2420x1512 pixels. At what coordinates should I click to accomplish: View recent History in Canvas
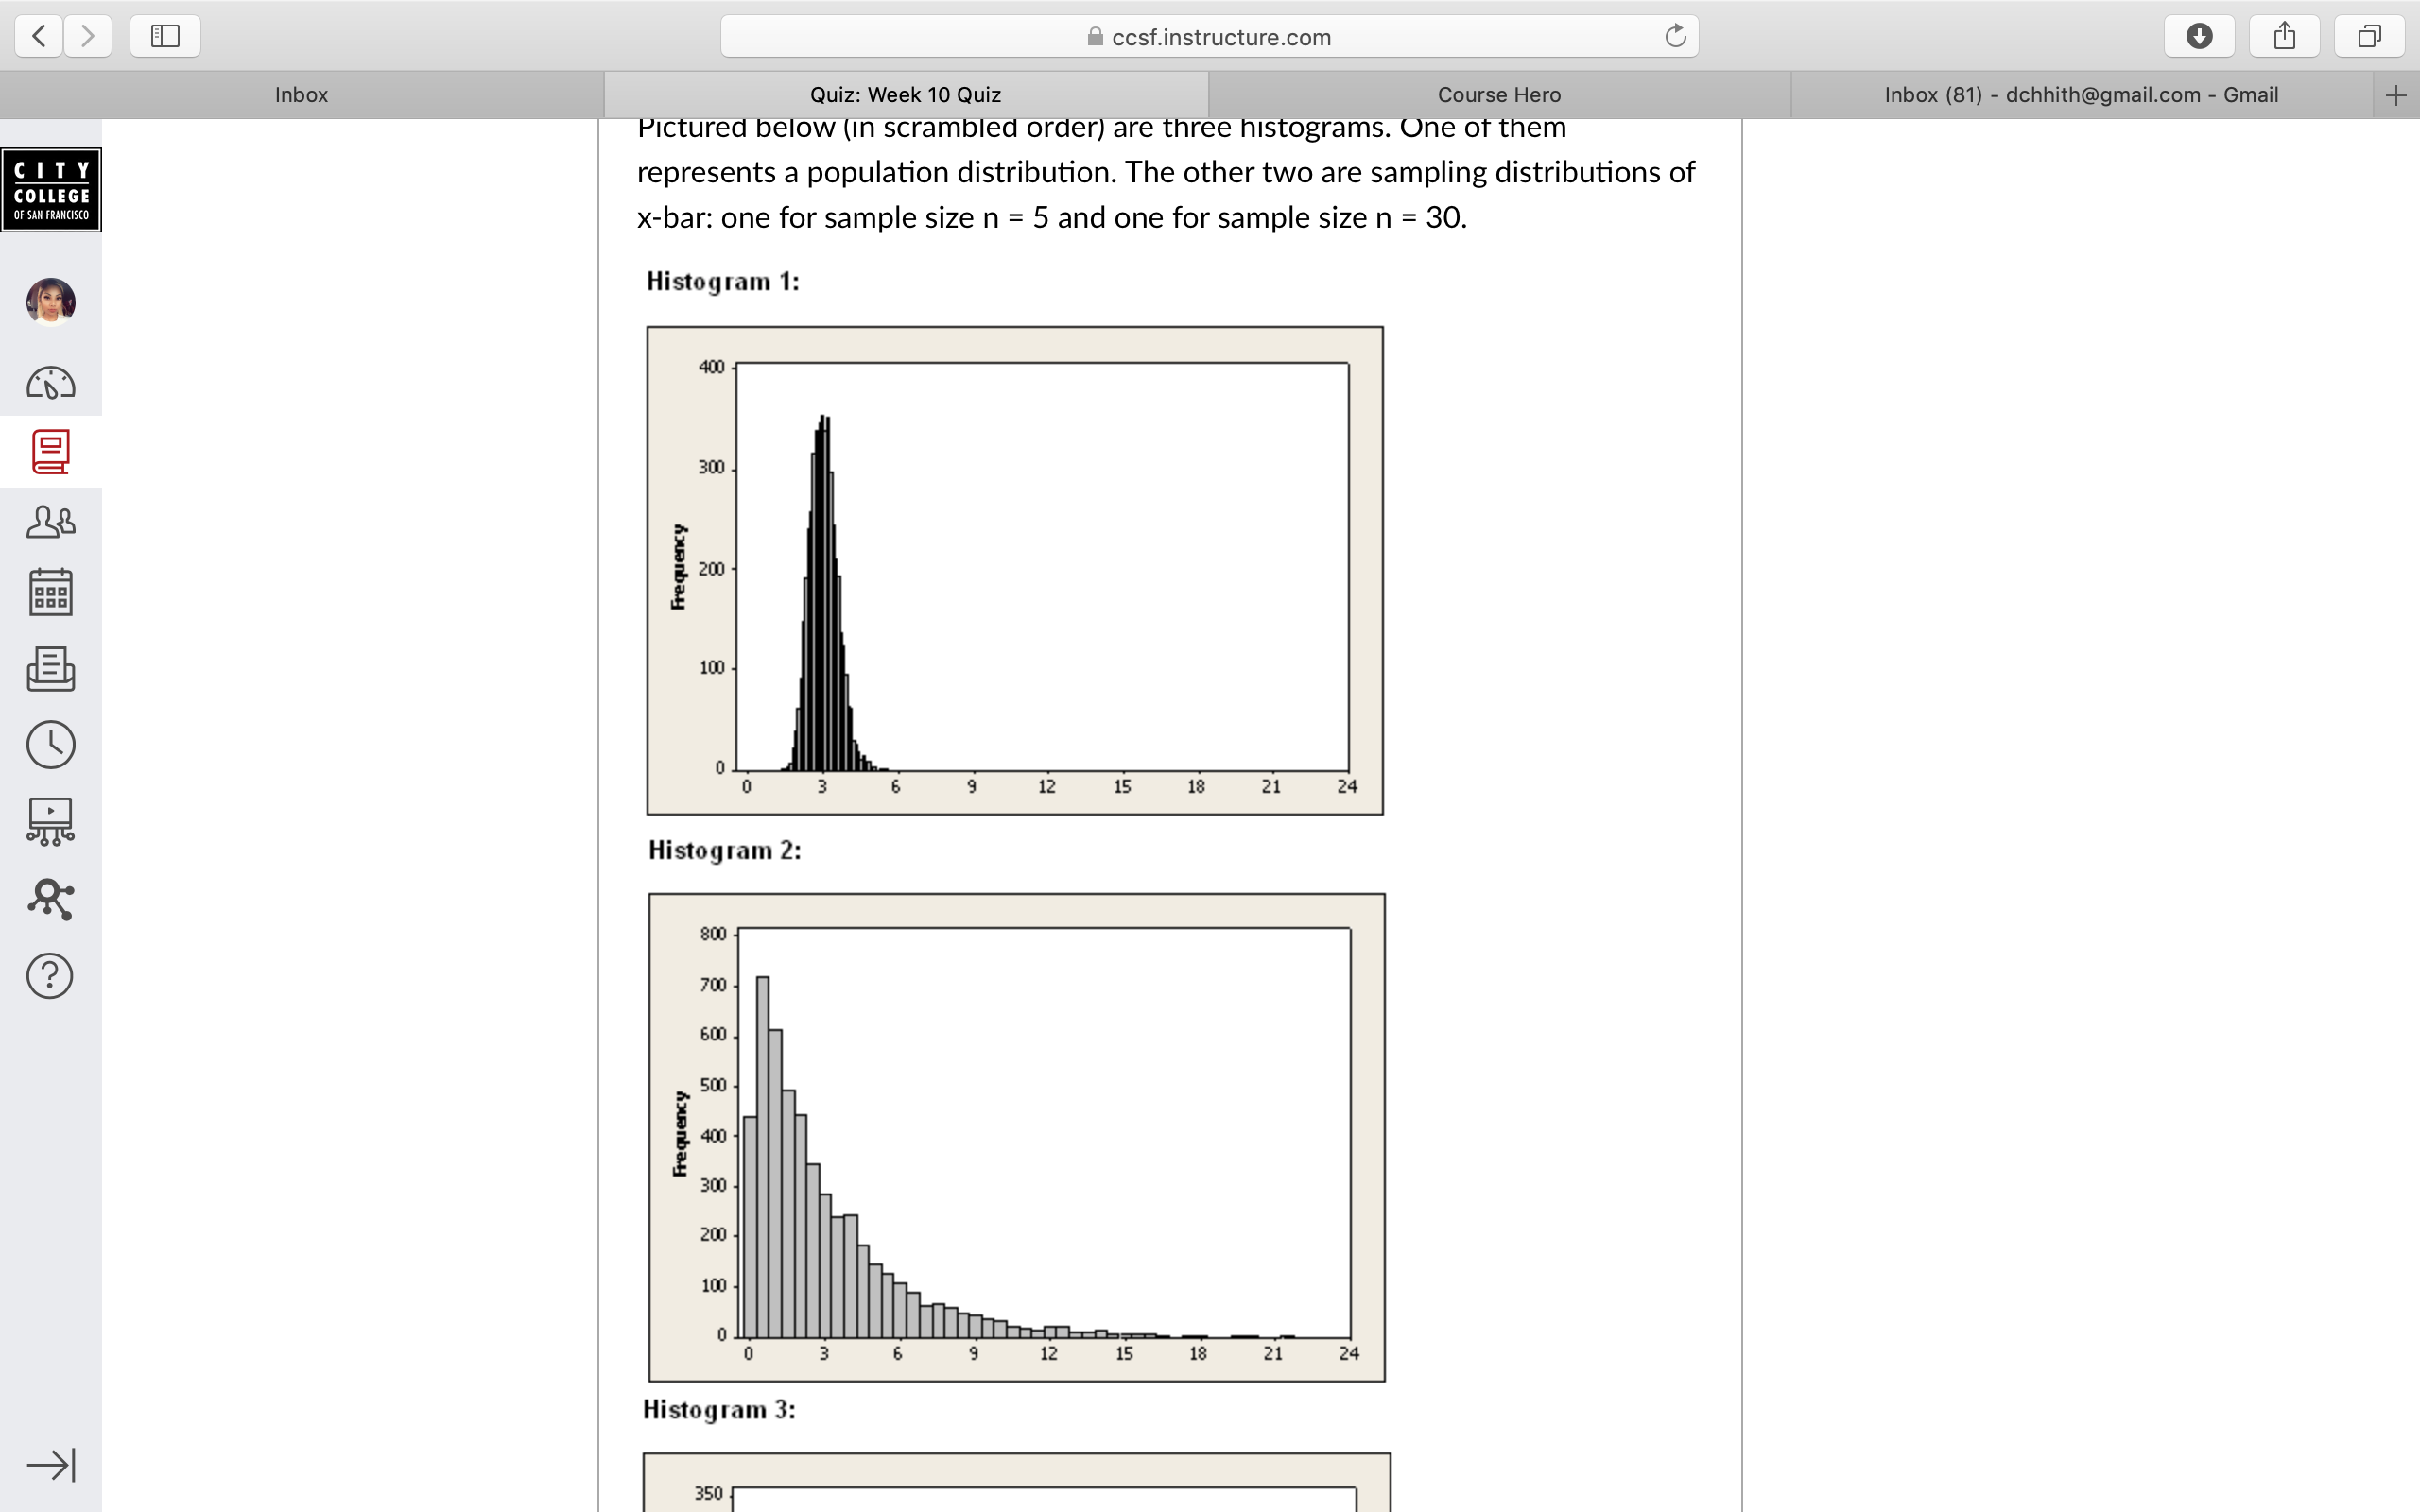tap(51, 744)
